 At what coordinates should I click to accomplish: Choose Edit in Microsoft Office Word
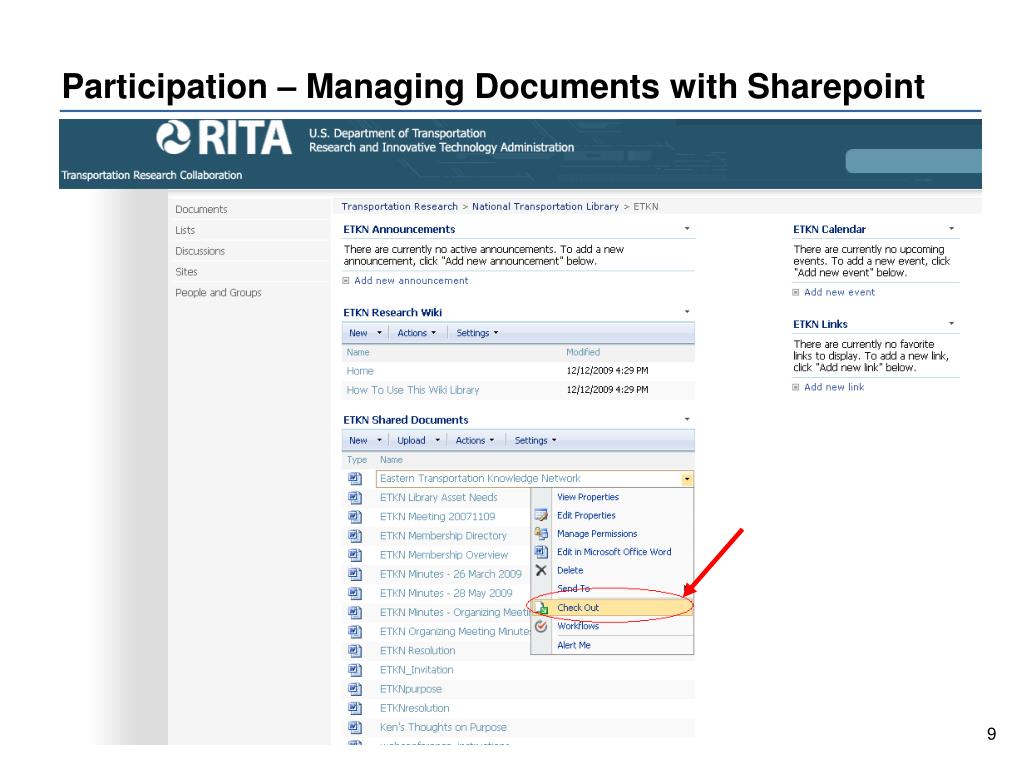(614, 552)
